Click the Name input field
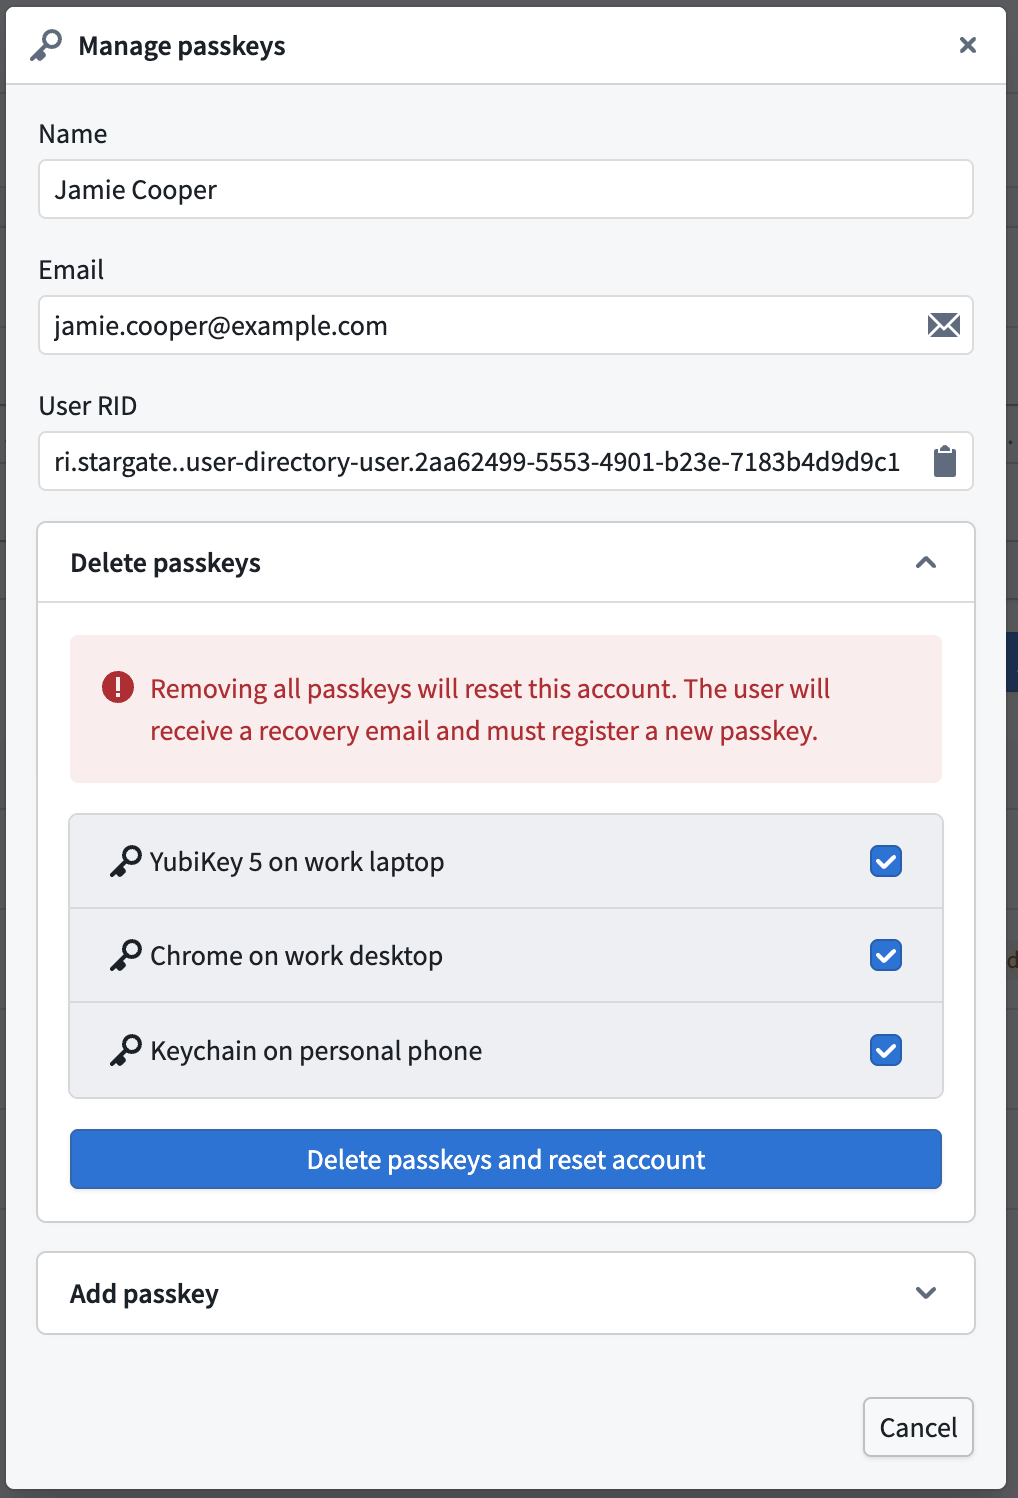 pos(506,189)
